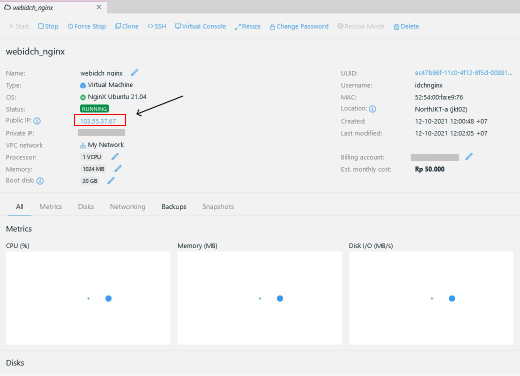Select the Rp 50.000 monthly cost
The height and width of the screenshot is (376, 520).
(429, 169)
